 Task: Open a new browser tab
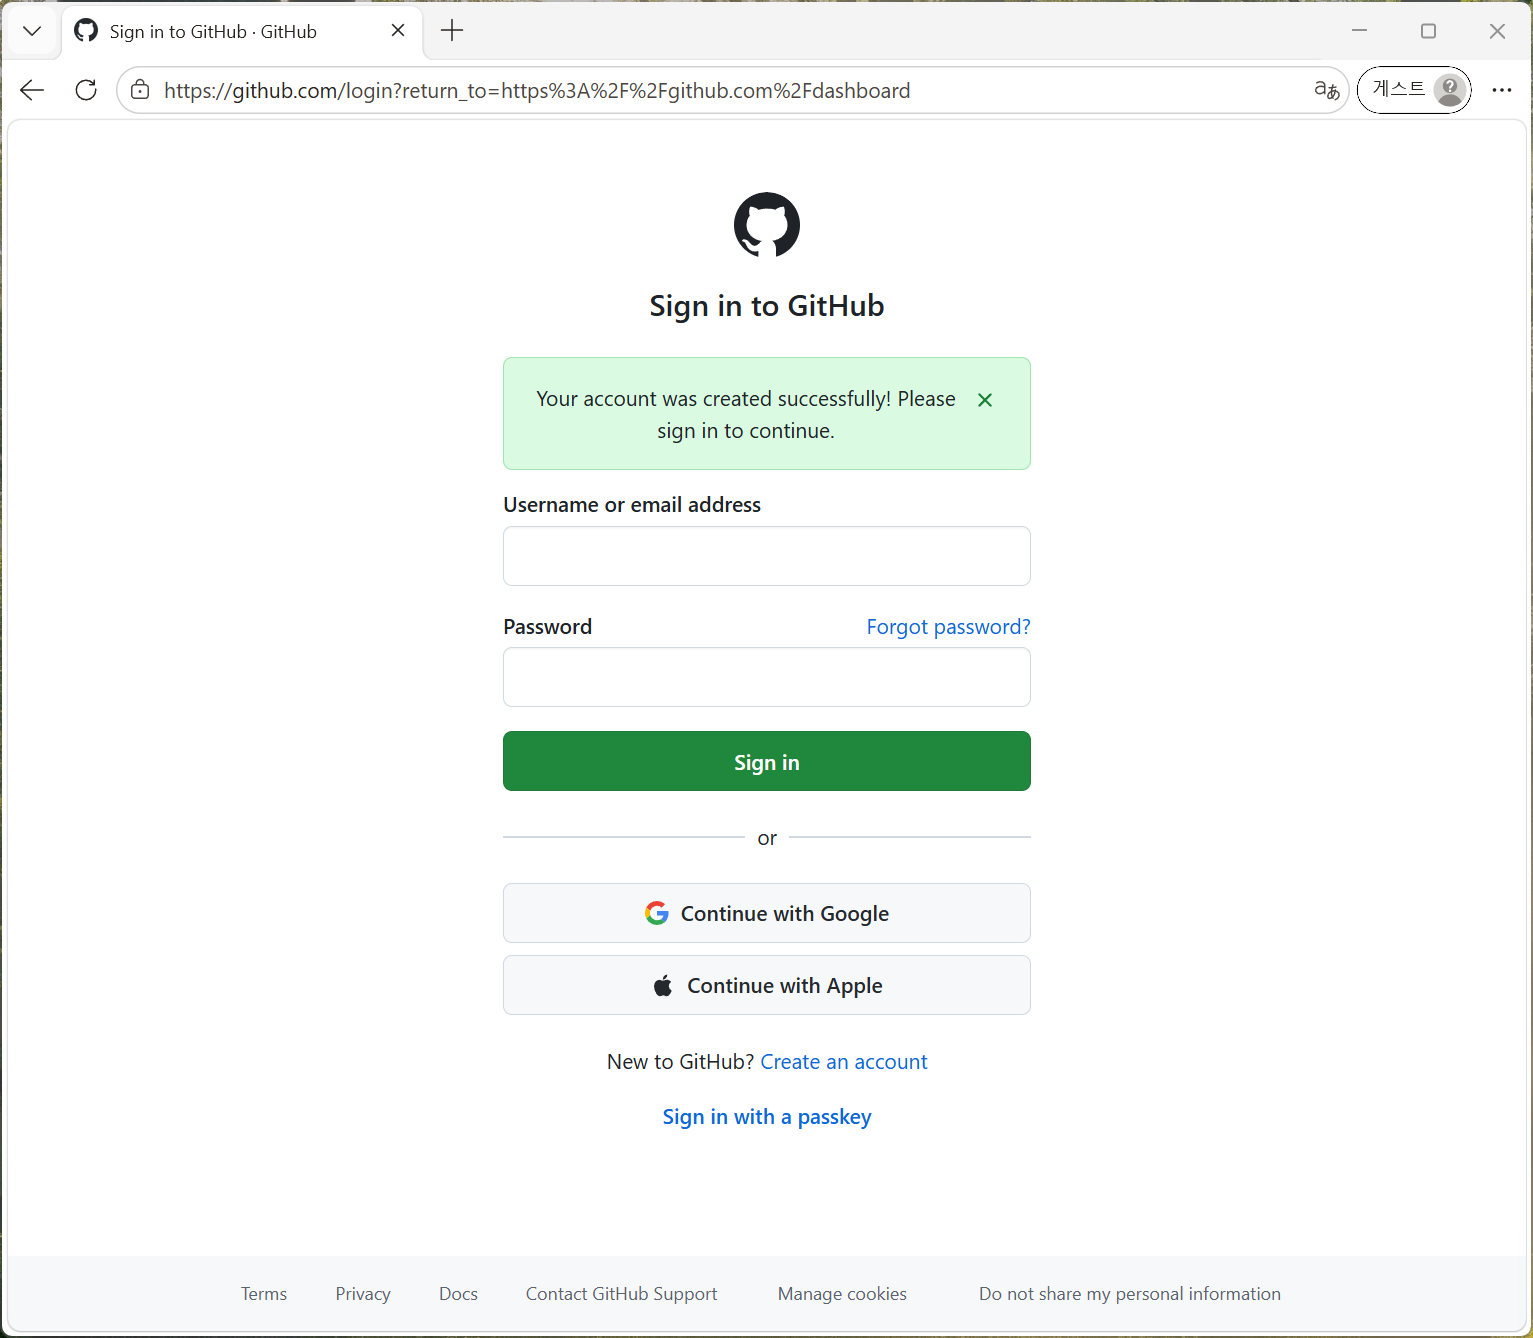pos(452,31)
